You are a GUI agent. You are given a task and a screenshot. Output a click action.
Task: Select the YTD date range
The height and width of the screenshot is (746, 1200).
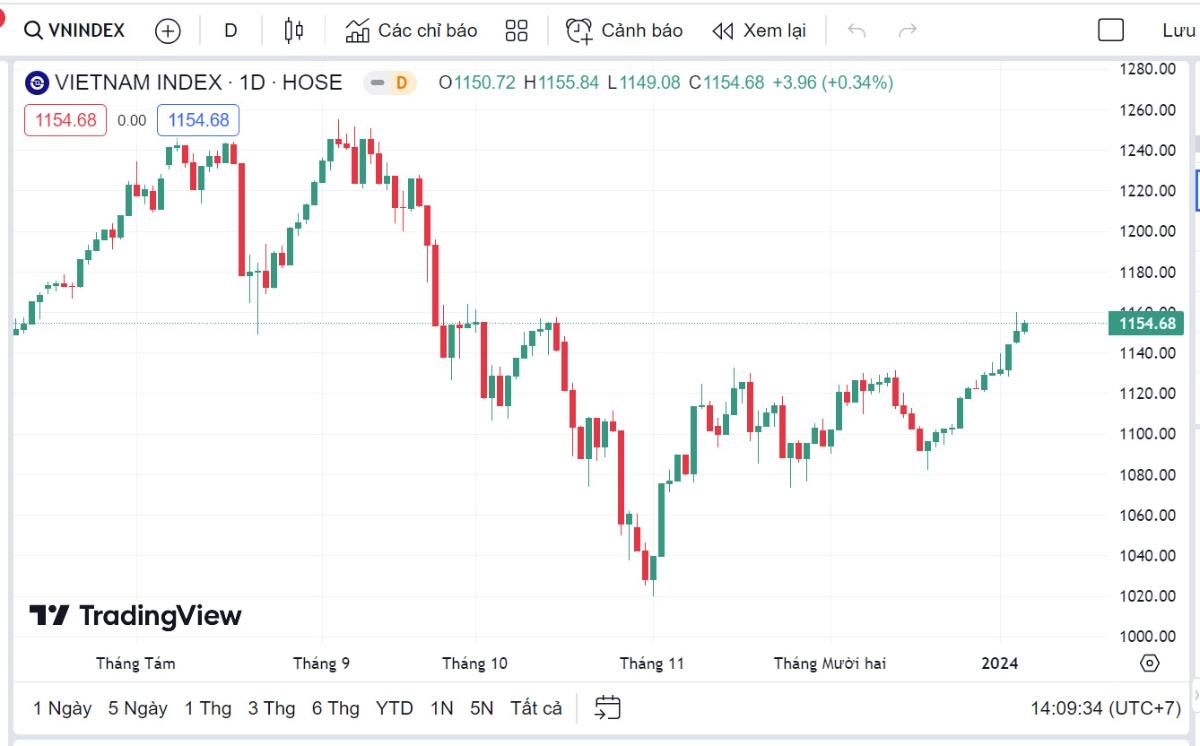(x=395, y=708)
